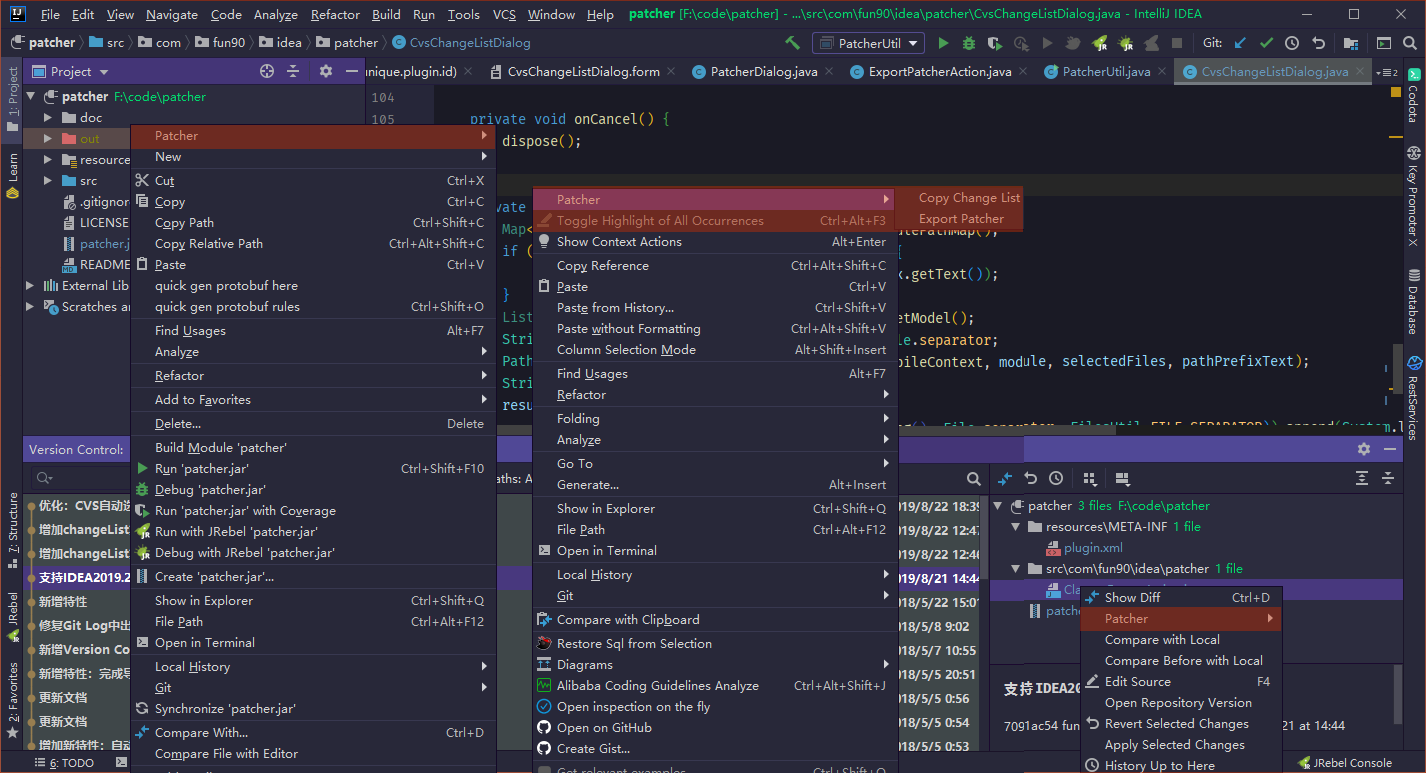This screenshot has height=773, width=1426.
Task: Show Git history clock icon in toolbar
Action: click(x=1292, y=43)
